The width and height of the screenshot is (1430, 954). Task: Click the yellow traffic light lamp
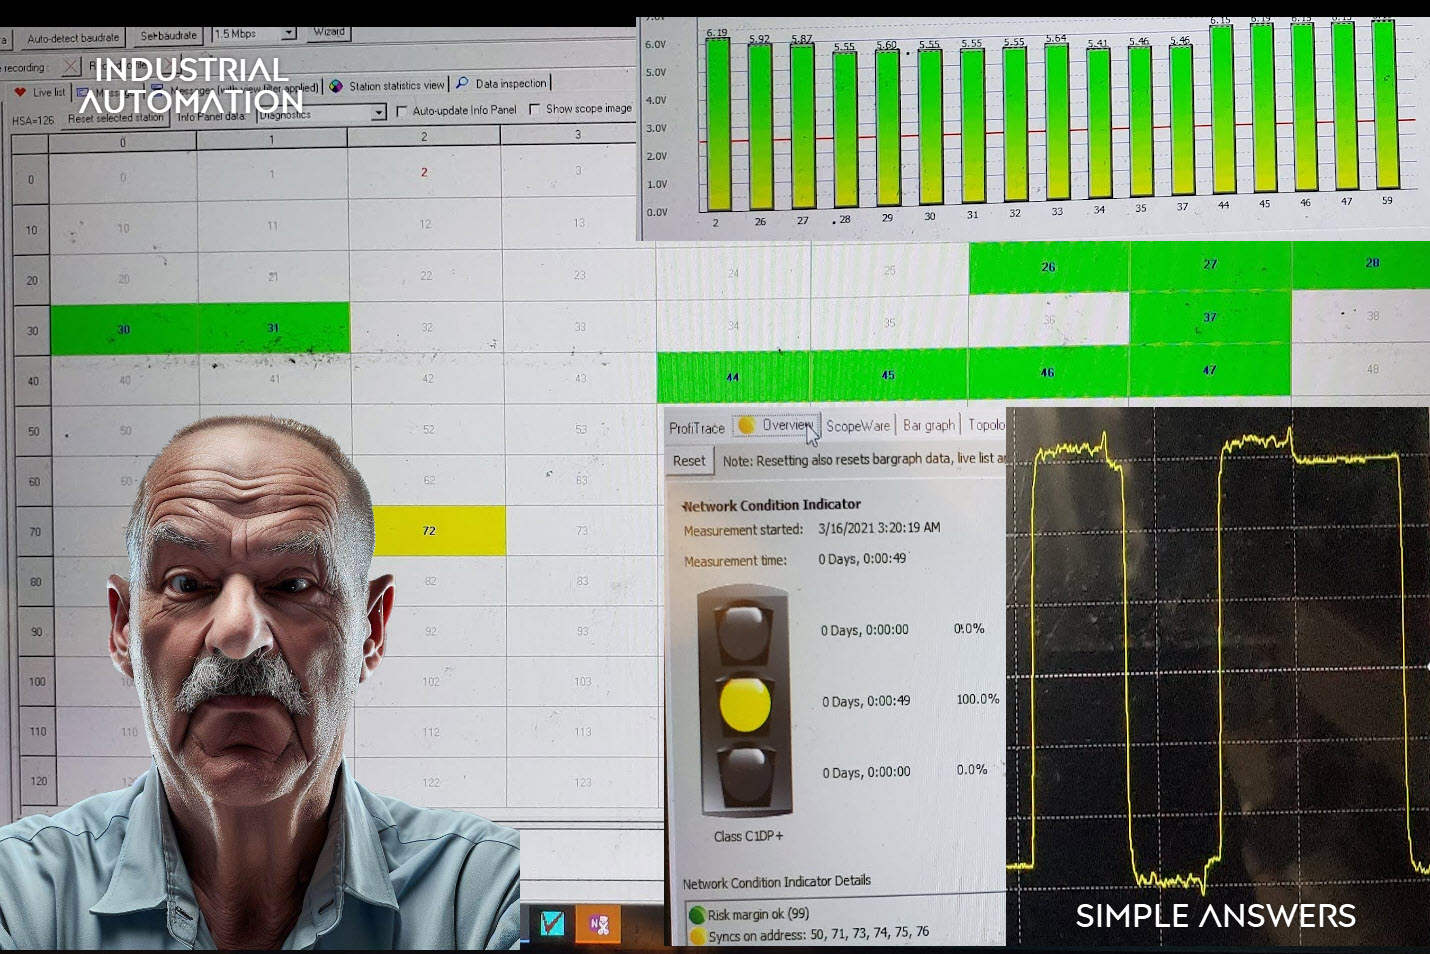[x=745, y=703]
